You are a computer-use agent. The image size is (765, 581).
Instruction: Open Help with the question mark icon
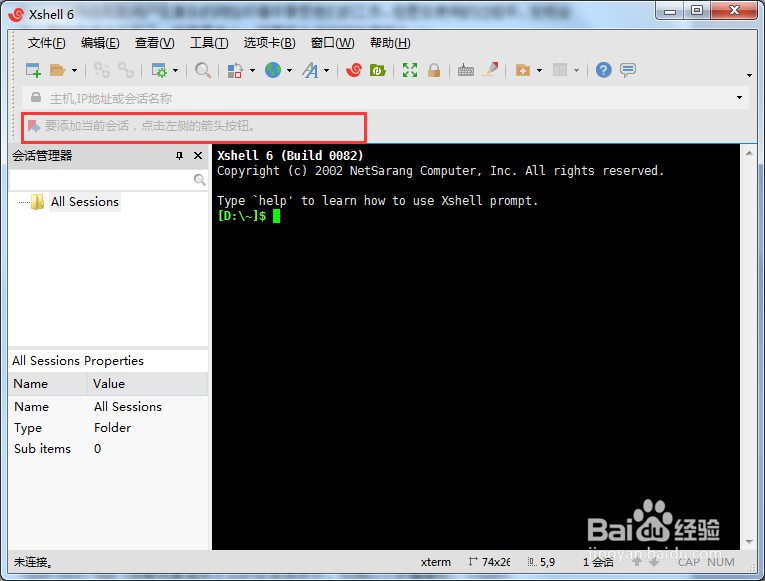pos(604,70)
